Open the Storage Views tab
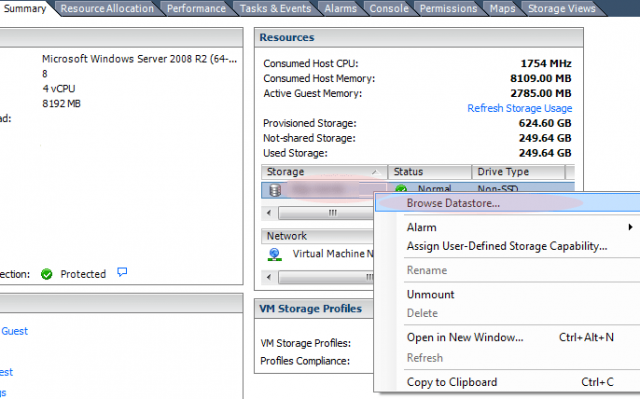This screenshot has width=640, height=399. point(562,9)
